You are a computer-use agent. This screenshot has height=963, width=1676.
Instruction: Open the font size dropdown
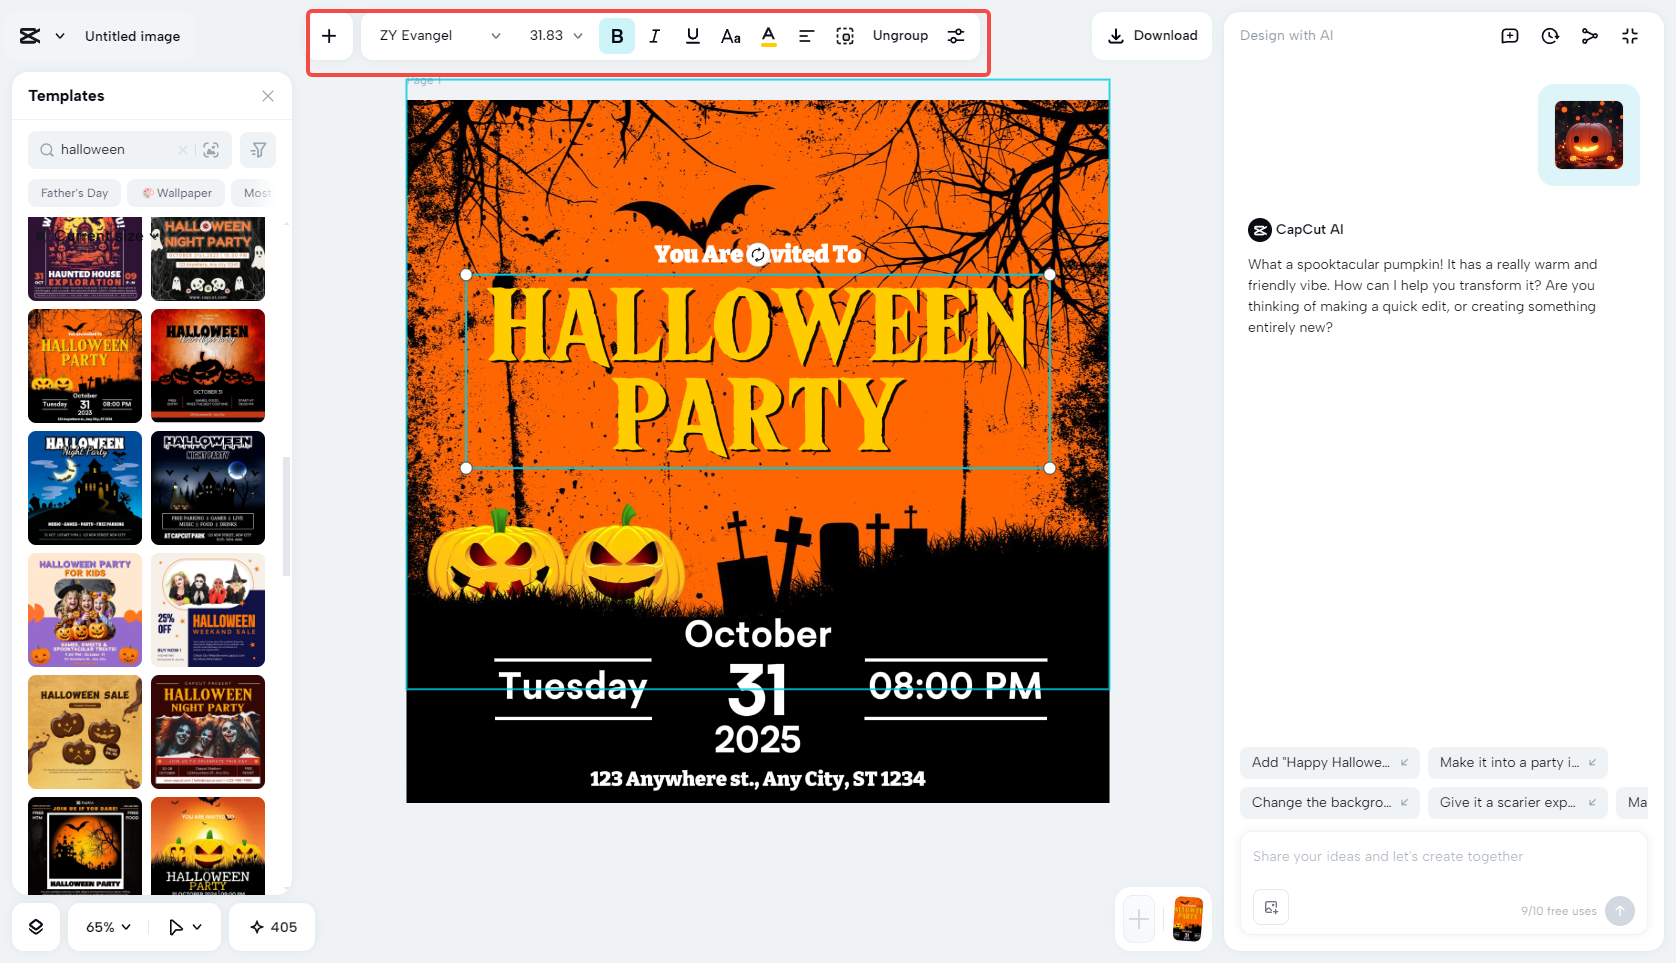click(x=553, y=35)
